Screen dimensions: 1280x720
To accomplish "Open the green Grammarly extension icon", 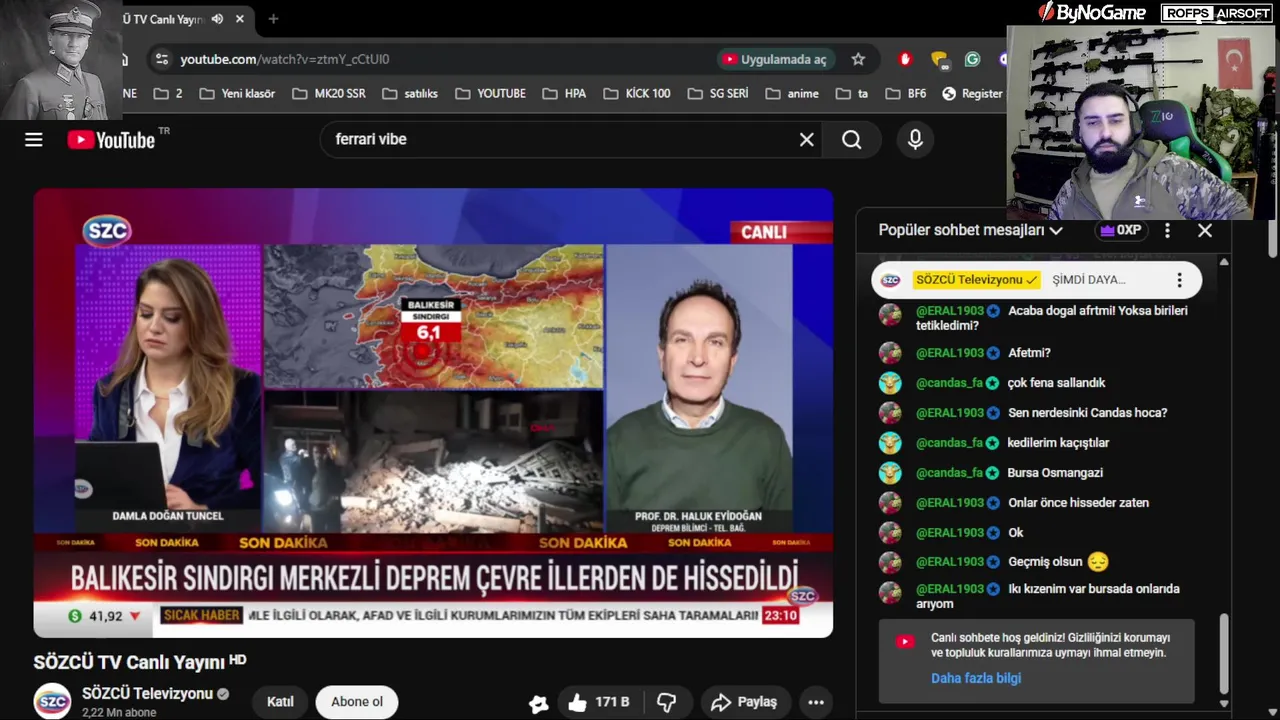I will click(x=972, y=59).
